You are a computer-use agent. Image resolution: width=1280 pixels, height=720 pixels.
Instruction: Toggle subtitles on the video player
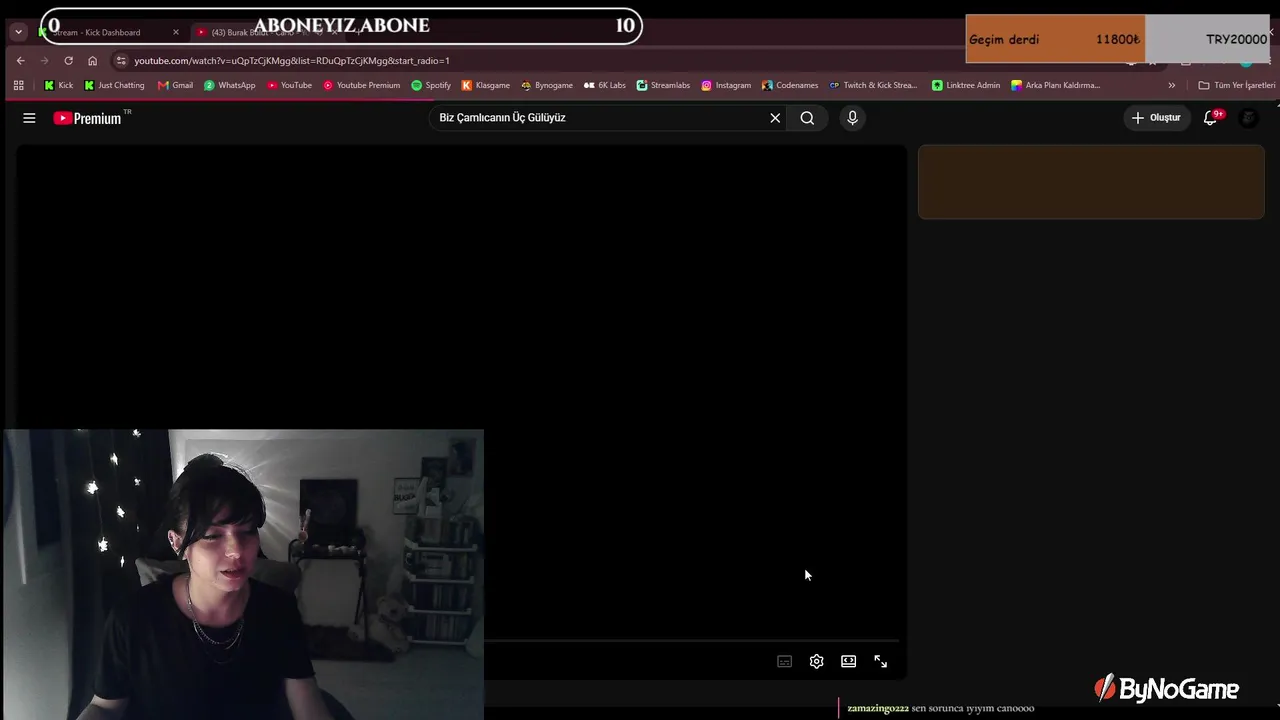click(785, 661)
